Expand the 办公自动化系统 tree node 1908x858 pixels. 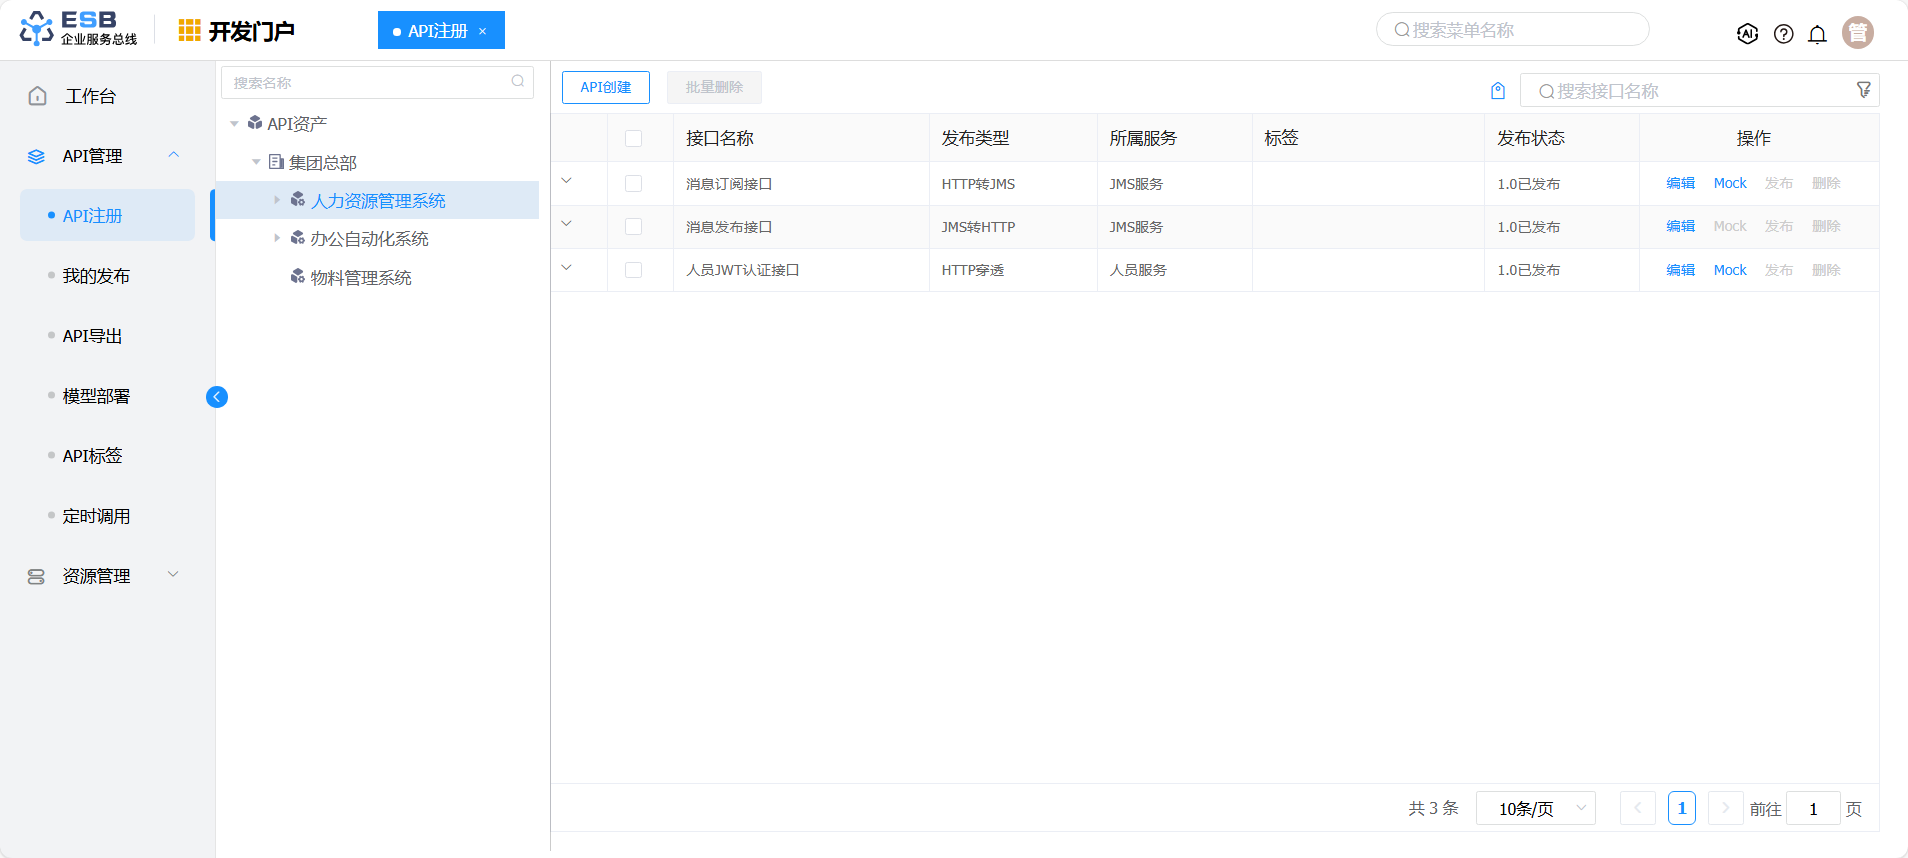277,238
